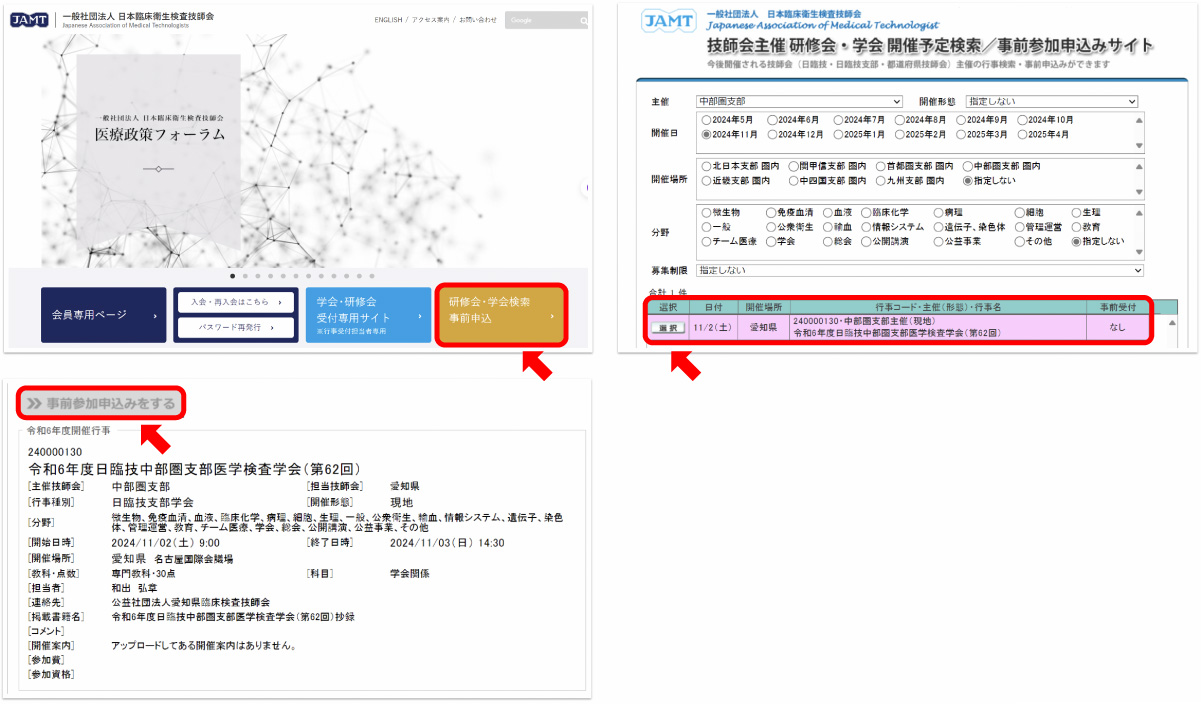Click the first active carousel dot
Screen dimensions: 1201x704
tap(233, 275)
